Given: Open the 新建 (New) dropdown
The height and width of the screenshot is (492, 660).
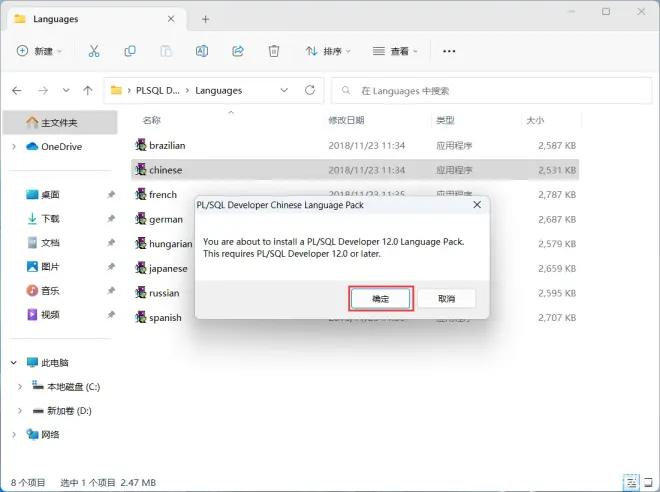Looking at the screenshot, I should (x=39, y=51).
